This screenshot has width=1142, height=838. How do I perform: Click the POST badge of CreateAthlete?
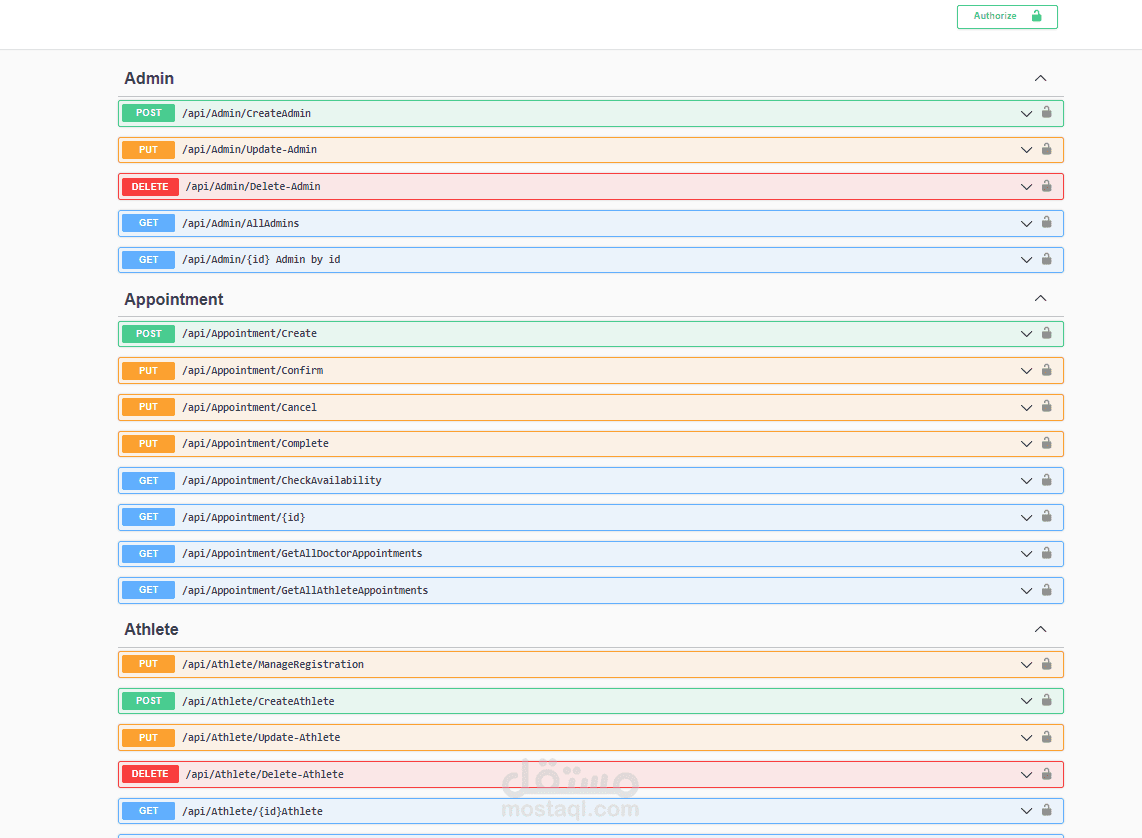(x=149, y=701)
